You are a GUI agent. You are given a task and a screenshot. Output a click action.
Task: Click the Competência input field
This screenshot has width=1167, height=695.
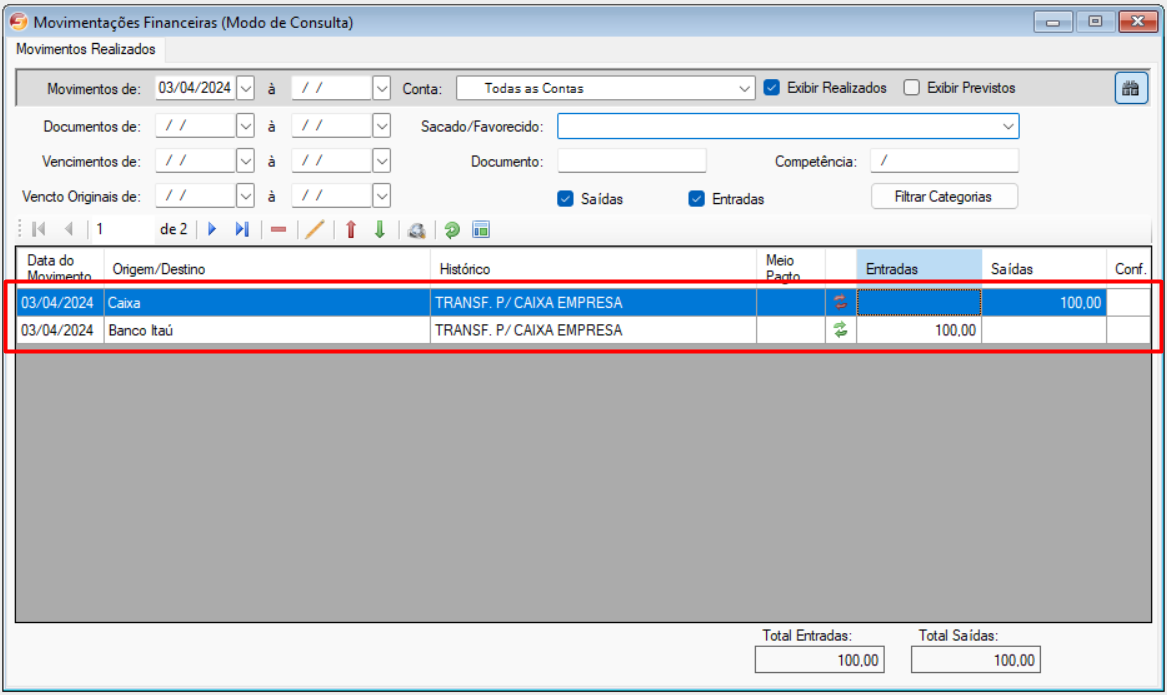(944, 161)
